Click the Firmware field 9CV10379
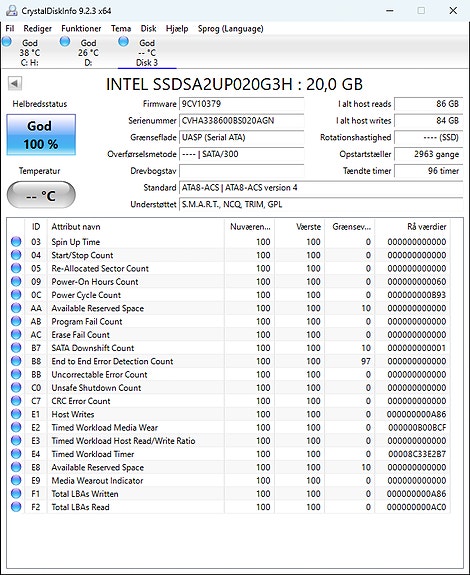 click(x=242, y=104)
